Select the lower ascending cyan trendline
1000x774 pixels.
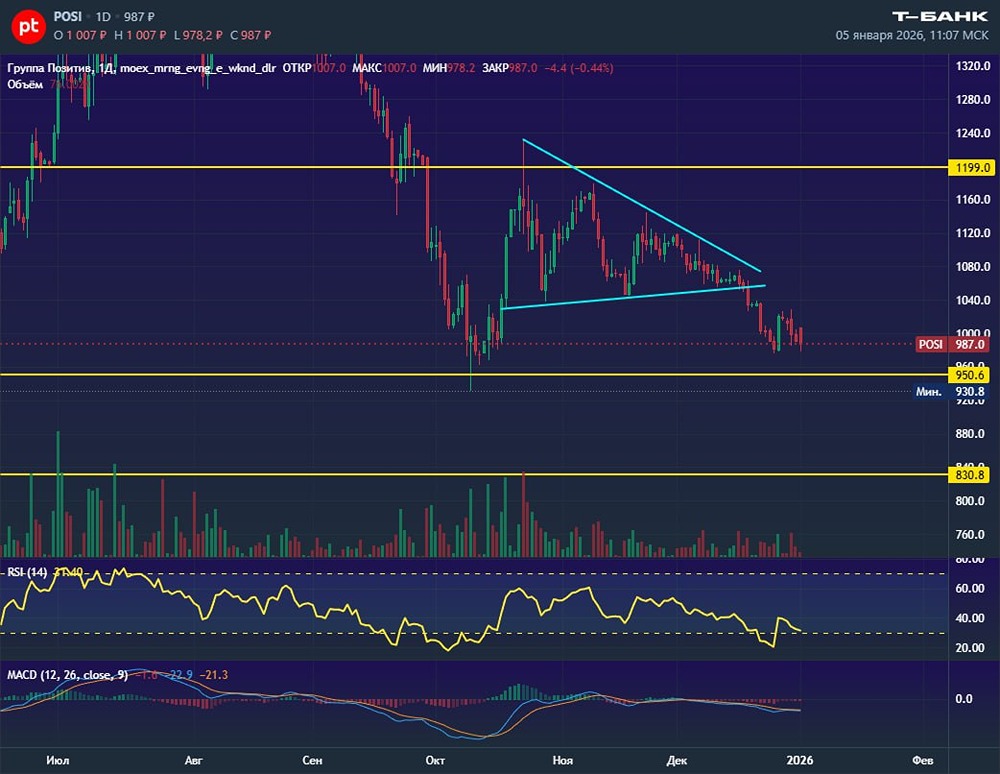[633, 297]
